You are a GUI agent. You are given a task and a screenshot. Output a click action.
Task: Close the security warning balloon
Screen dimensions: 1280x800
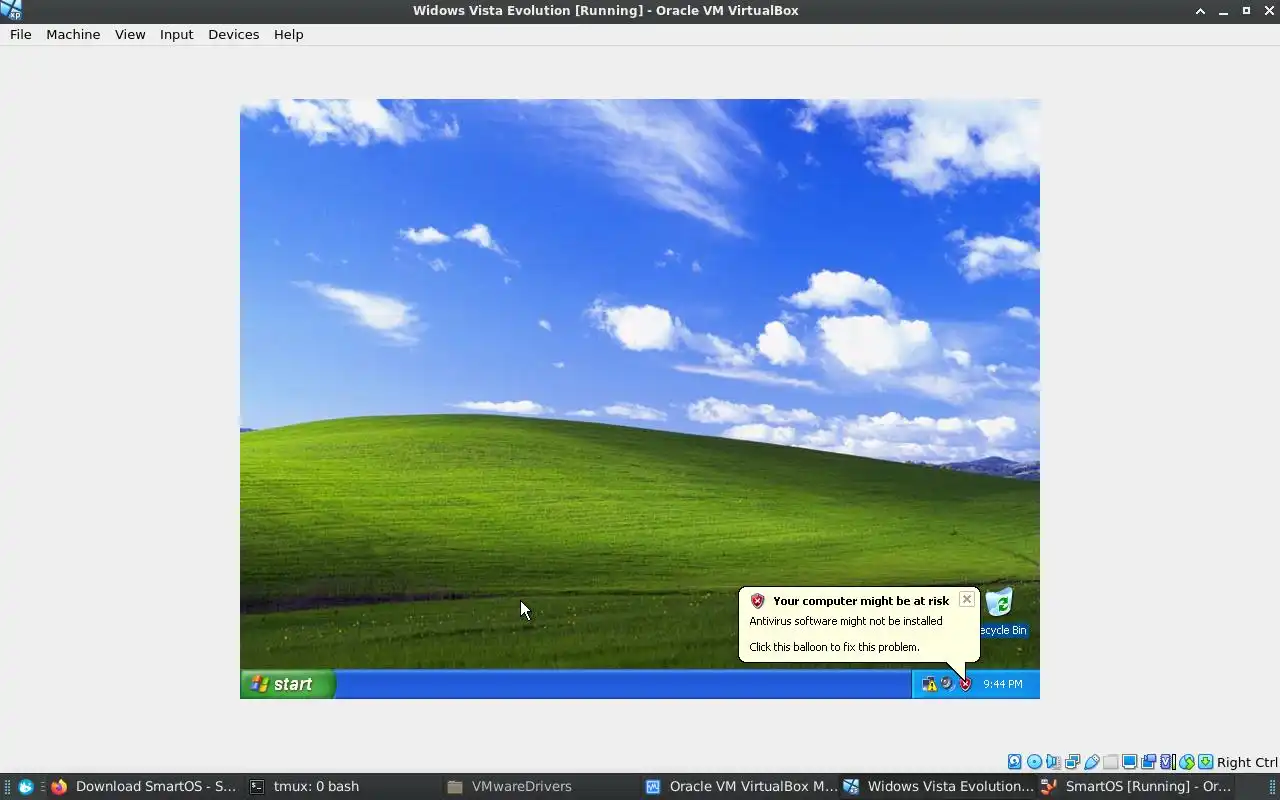[966, 599]
